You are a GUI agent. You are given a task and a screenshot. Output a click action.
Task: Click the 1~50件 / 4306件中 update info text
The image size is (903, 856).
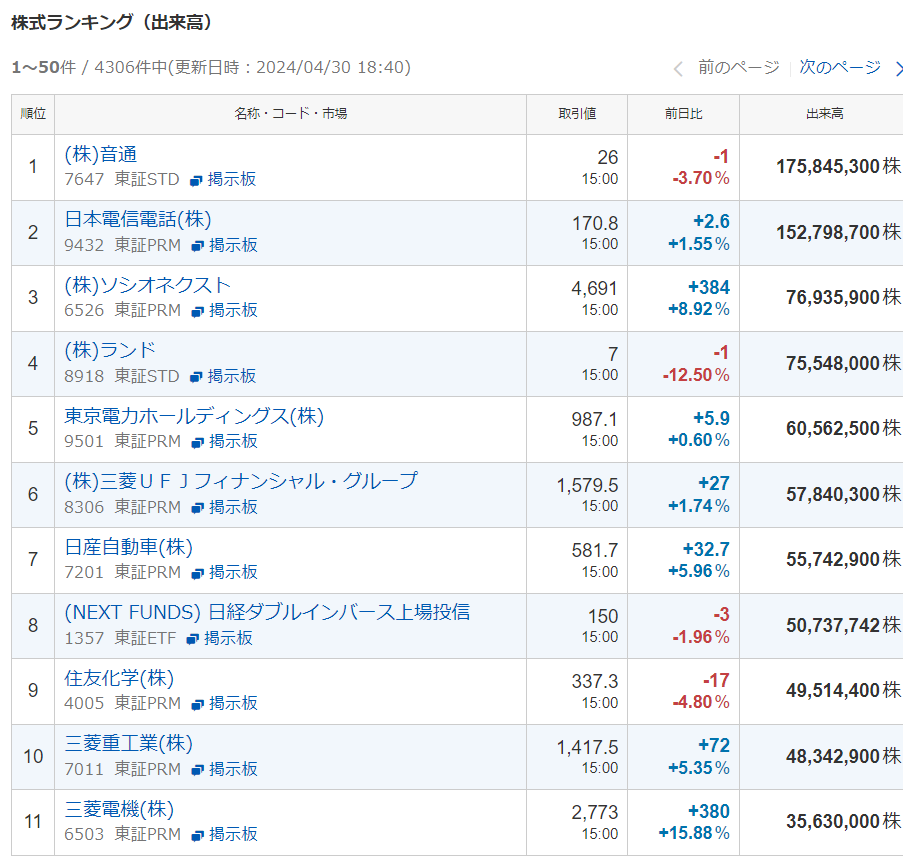pyautogui.click(x=211, y=67)
